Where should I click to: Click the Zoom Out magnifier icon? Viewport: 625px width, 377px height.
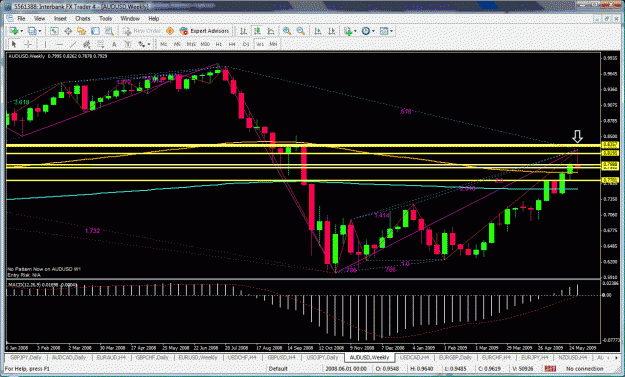[x=301, y=31]
